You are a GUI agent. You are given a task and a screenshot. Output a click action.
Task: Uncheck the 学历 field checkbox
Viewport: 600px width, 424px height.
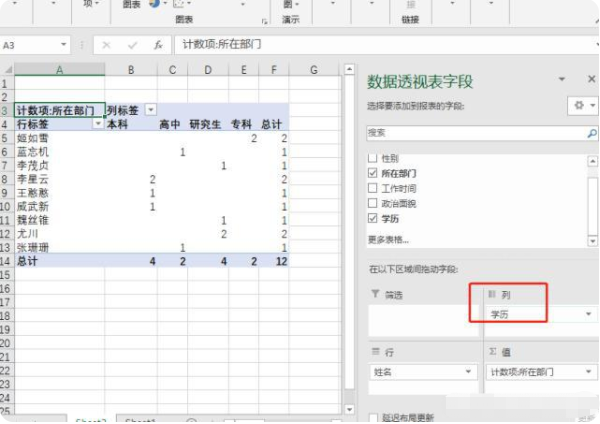pyautogui.click(x=373, y=217)
